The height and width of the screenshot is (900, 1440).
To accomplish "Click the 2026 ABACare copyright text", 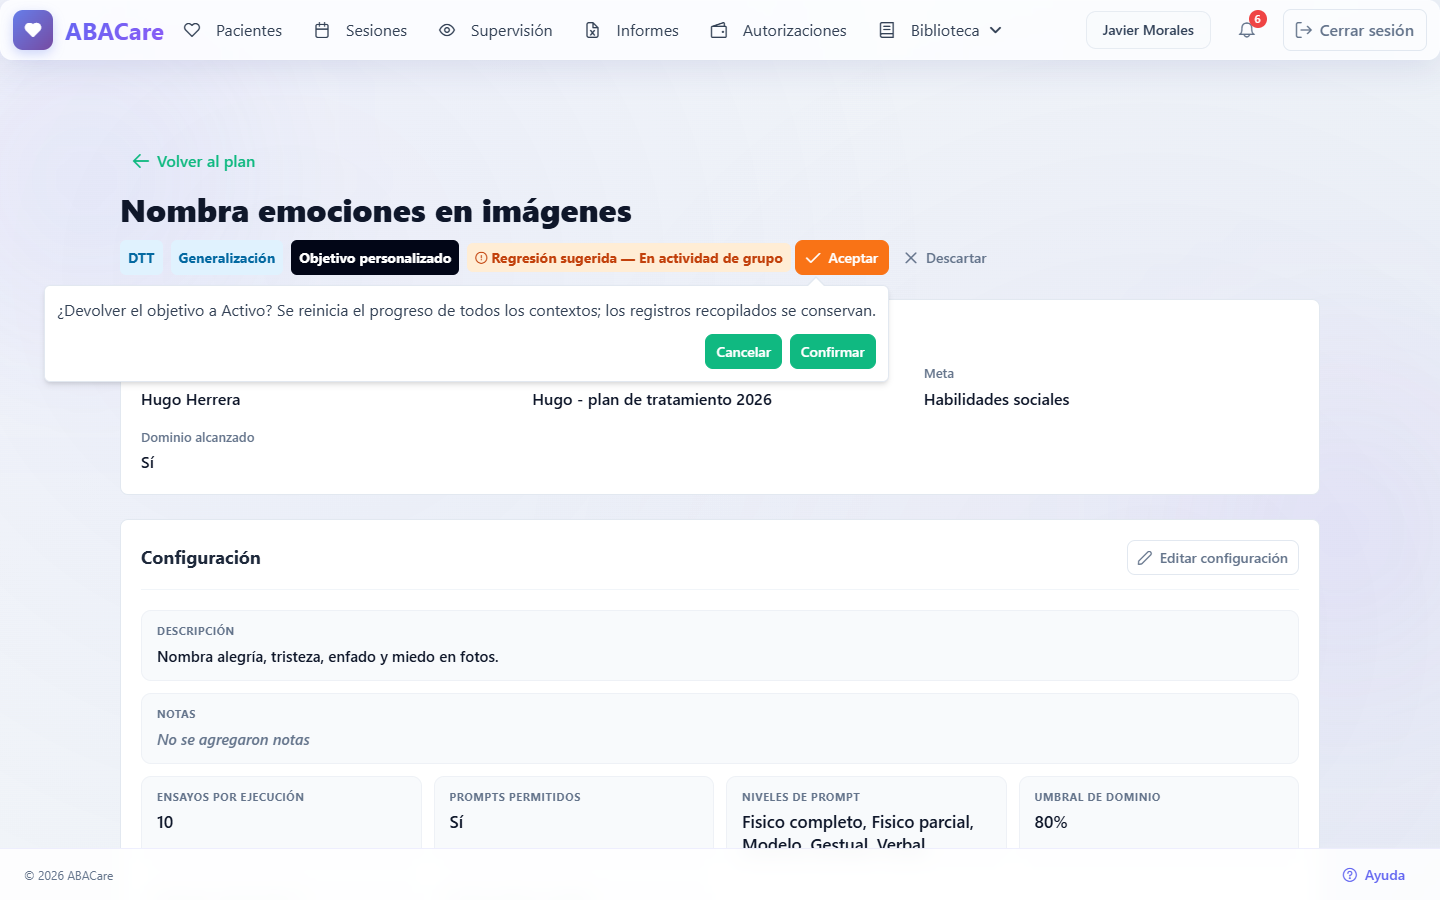I will pos(69,876).
